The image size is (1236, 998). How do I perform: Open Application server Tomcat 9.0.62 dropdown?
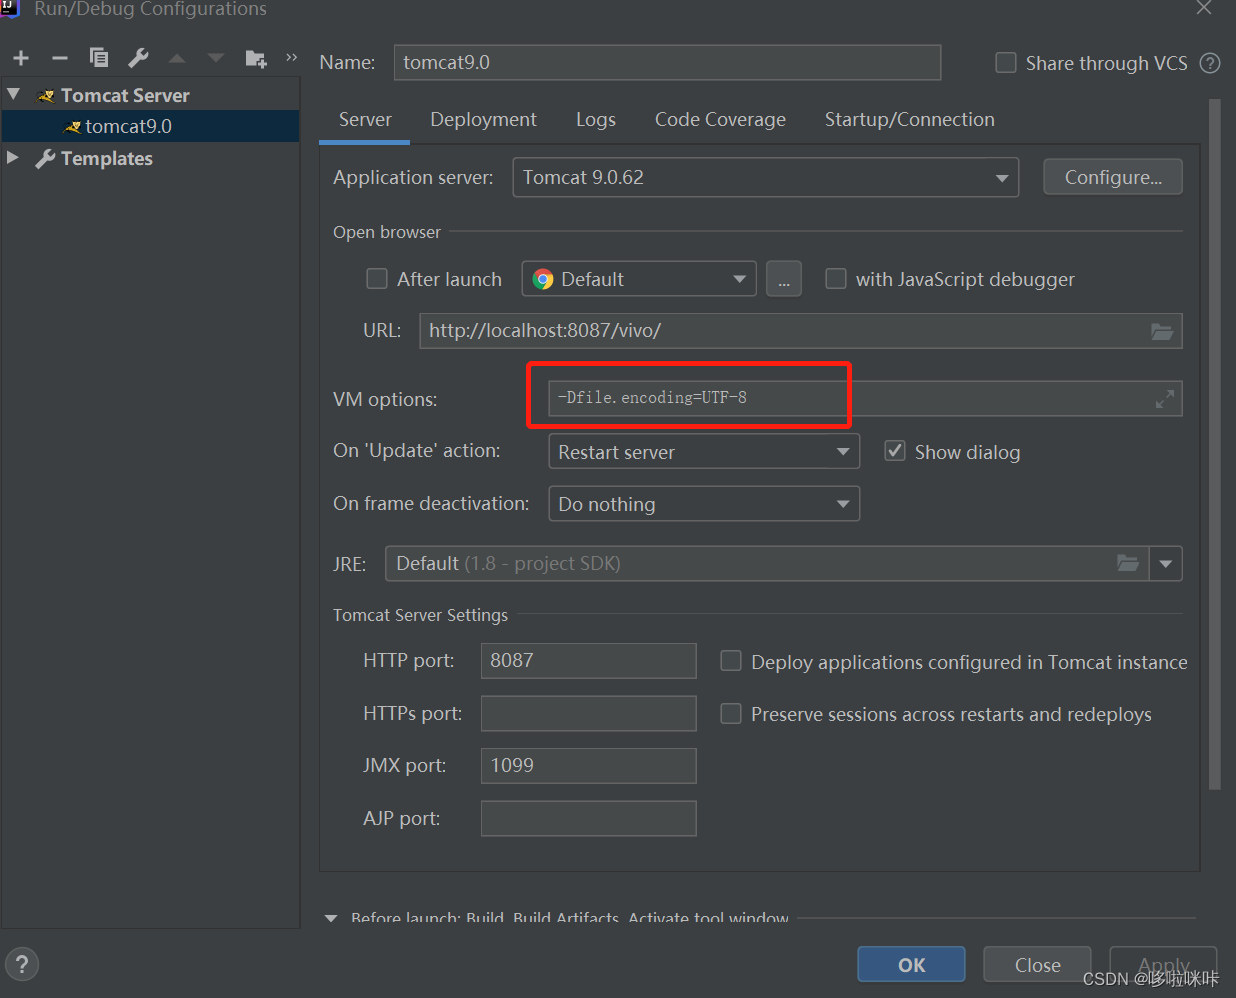pos(766,177)
